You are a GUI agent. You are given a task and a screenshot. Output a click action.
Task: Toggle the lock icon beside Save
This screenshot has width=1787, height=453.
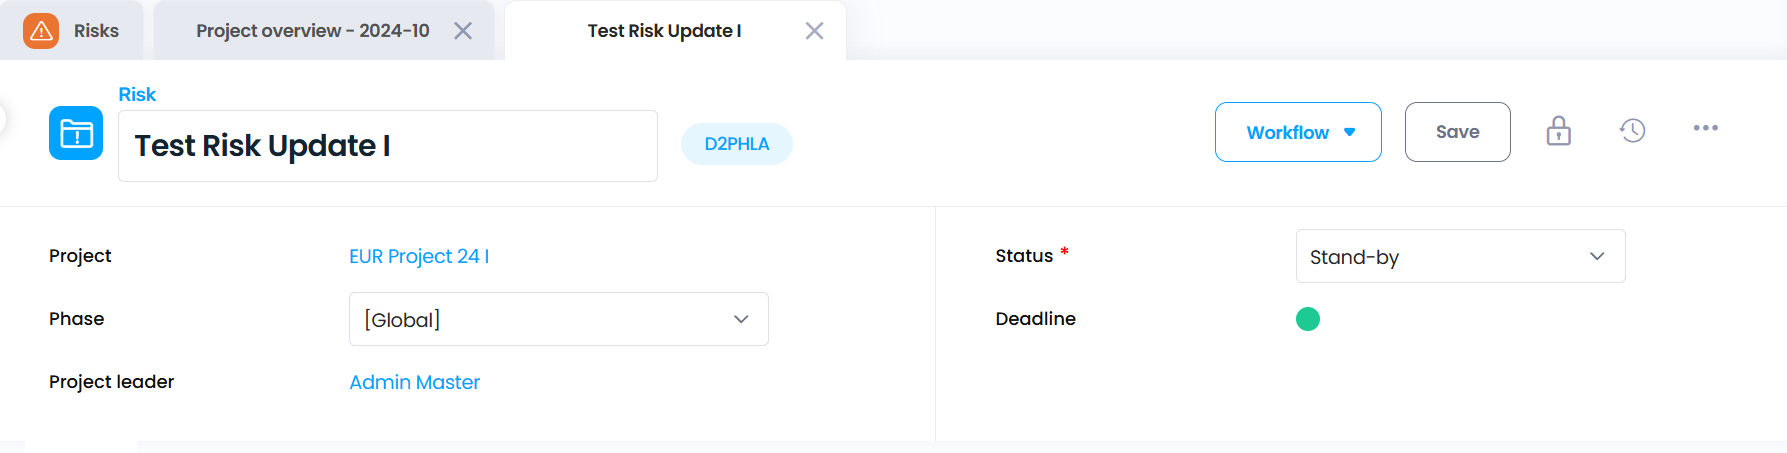click(x=1558, y=131)
